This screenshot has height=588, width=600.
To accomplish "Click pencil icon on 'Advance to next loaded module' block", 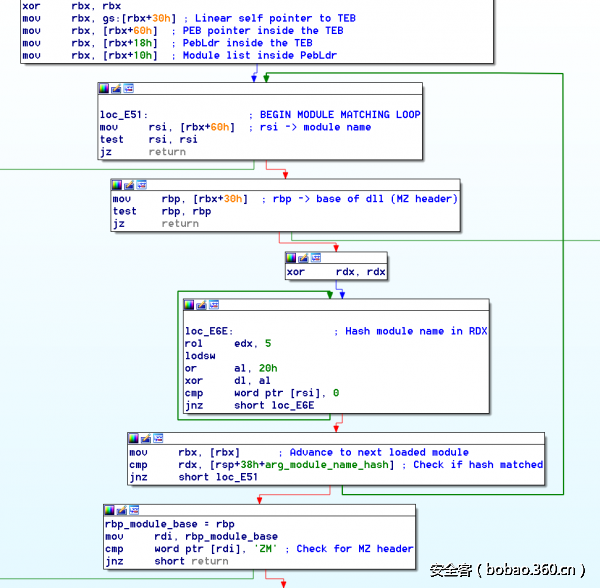I will click(146, 438).
